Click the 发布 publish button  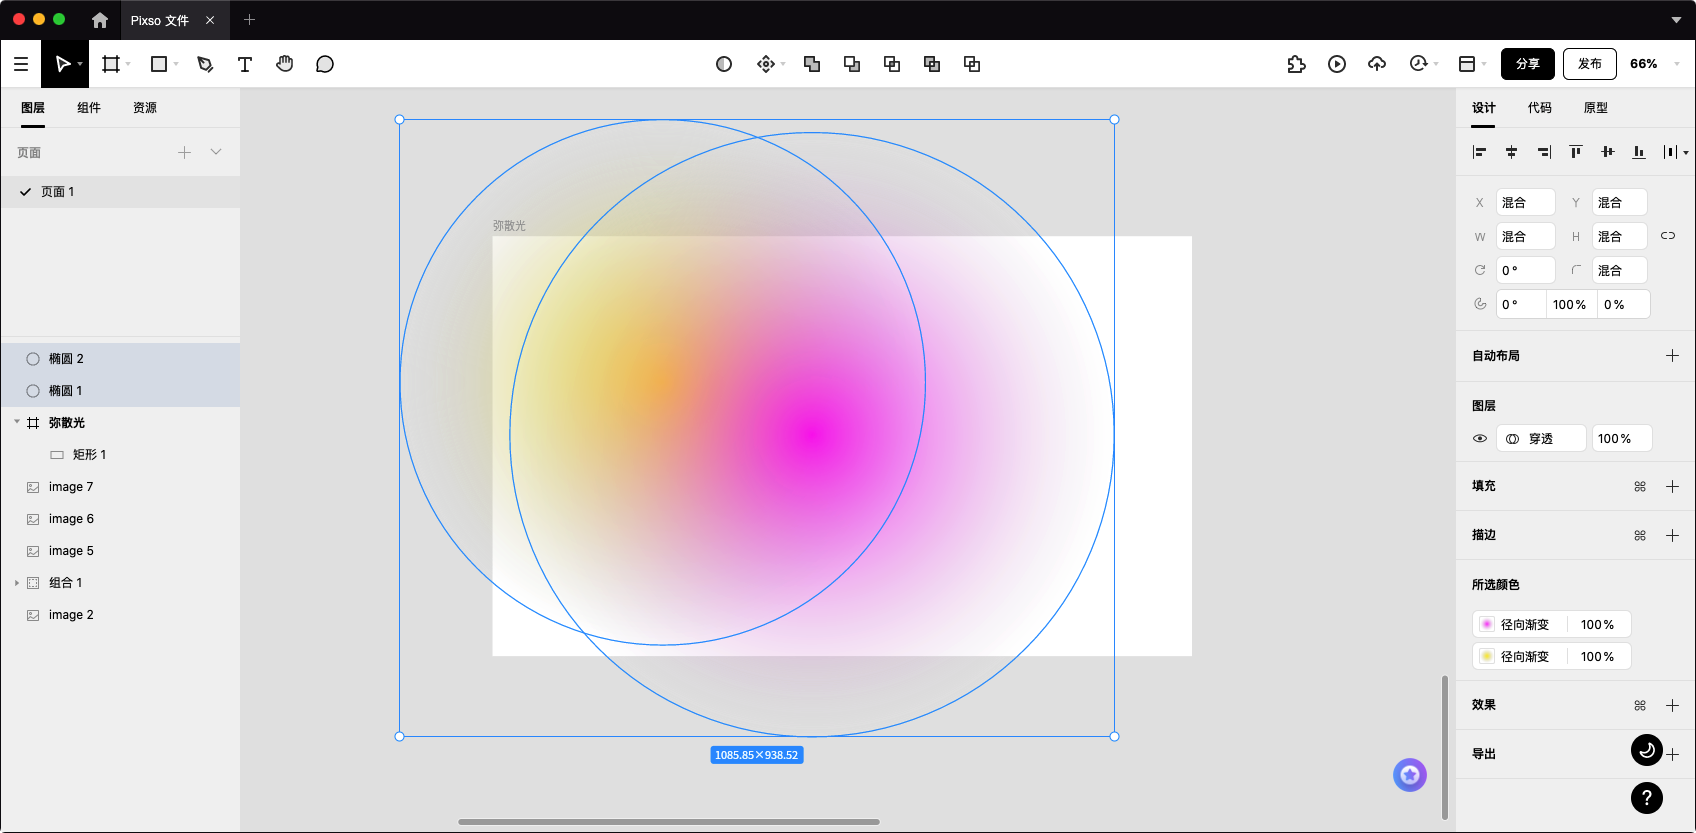(x=1590, y=64)
